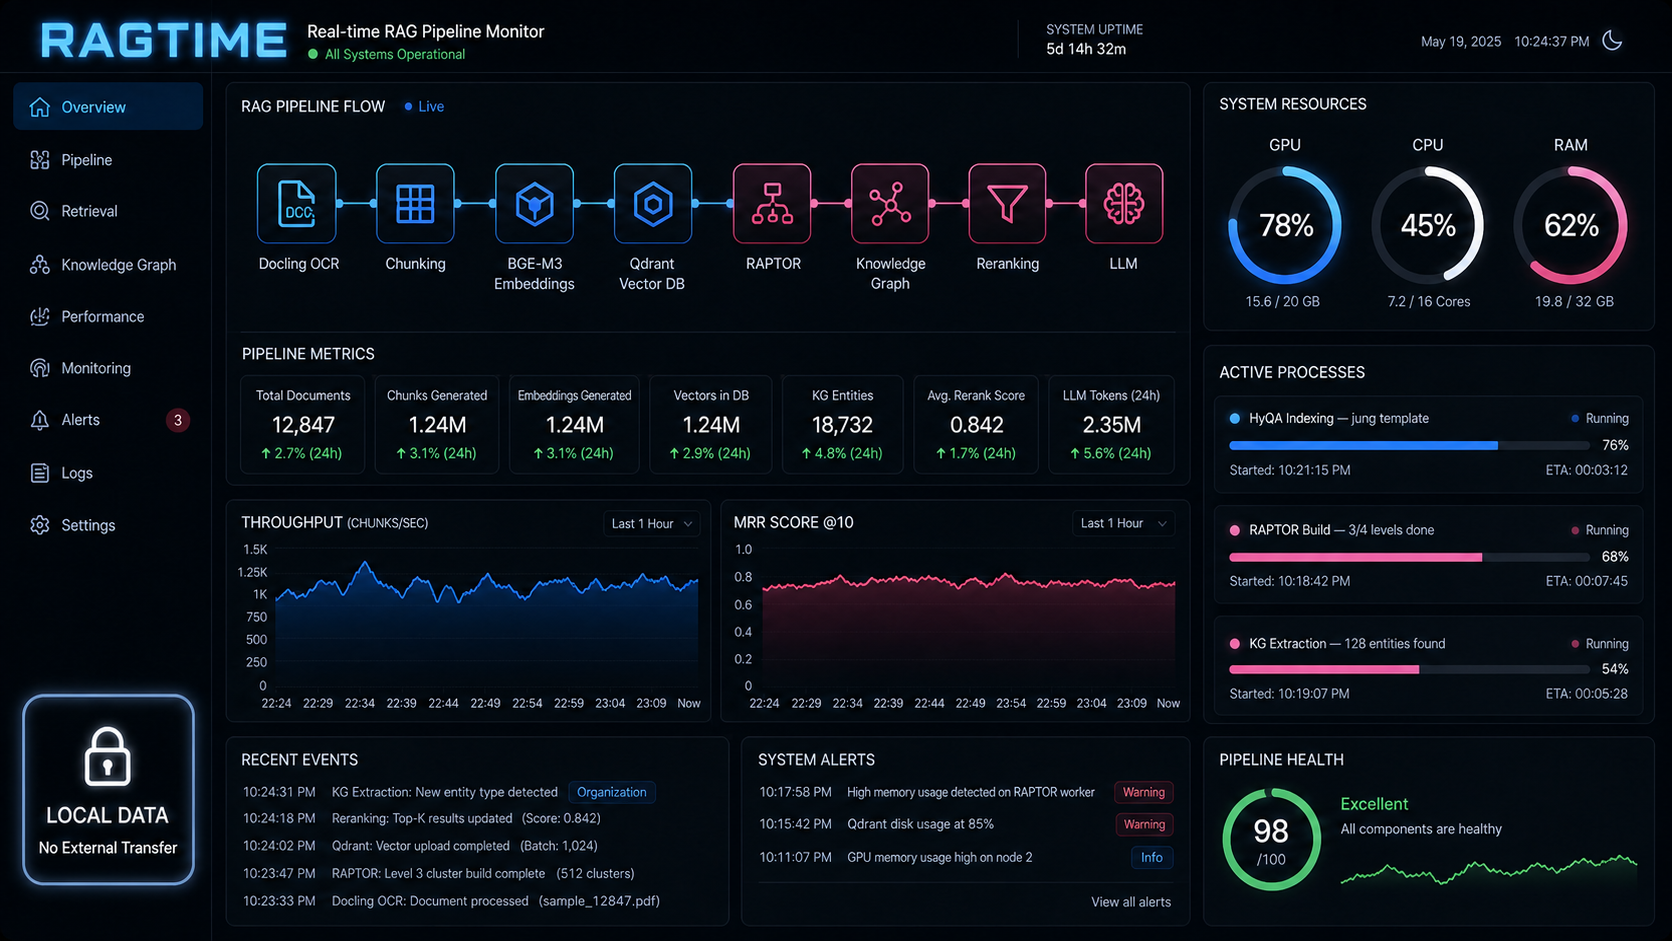Viewport: 1672px width, 941px height.
Task: Click the alerts count badge showing 3
Action: [178, 420]
